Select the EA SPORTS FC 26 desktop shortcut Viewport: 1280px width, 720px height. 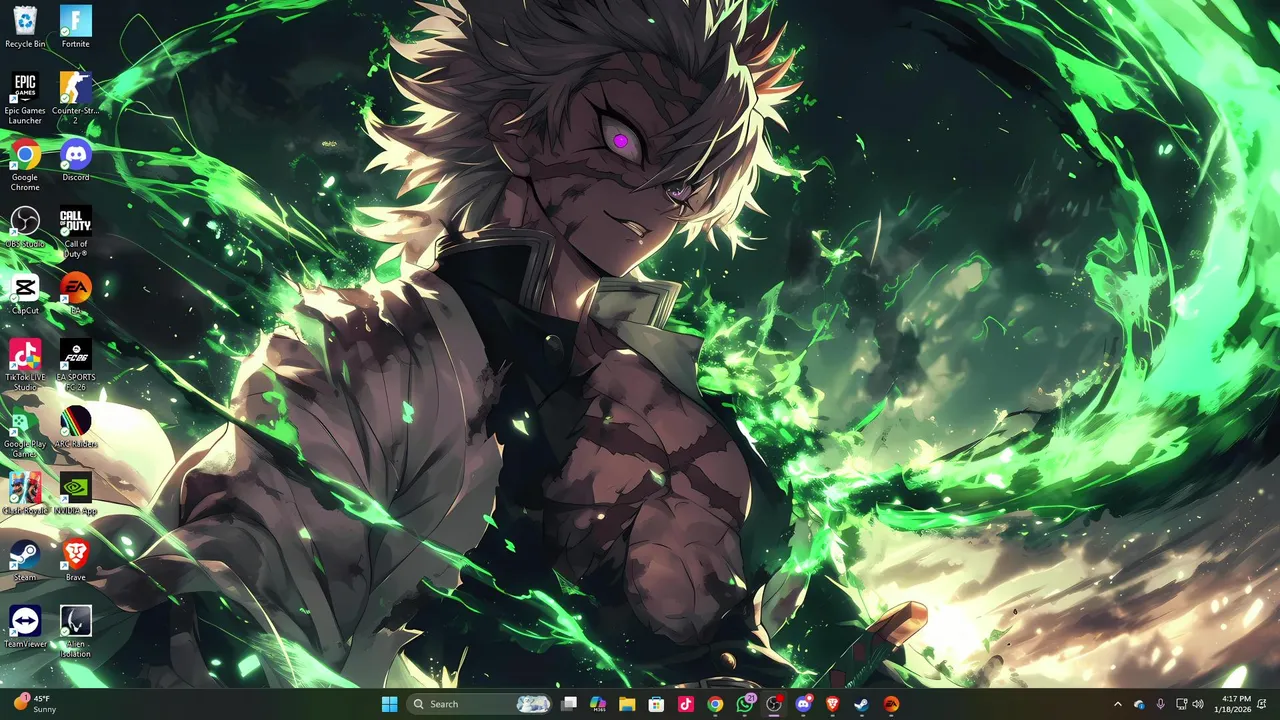tap(76, 365)
